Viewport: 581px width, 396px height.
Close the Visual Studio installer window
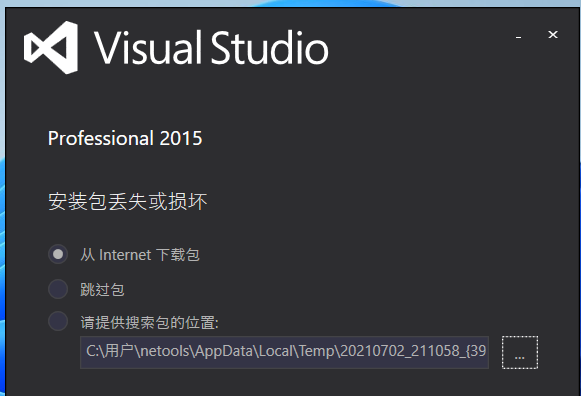(x=553, y=35)
